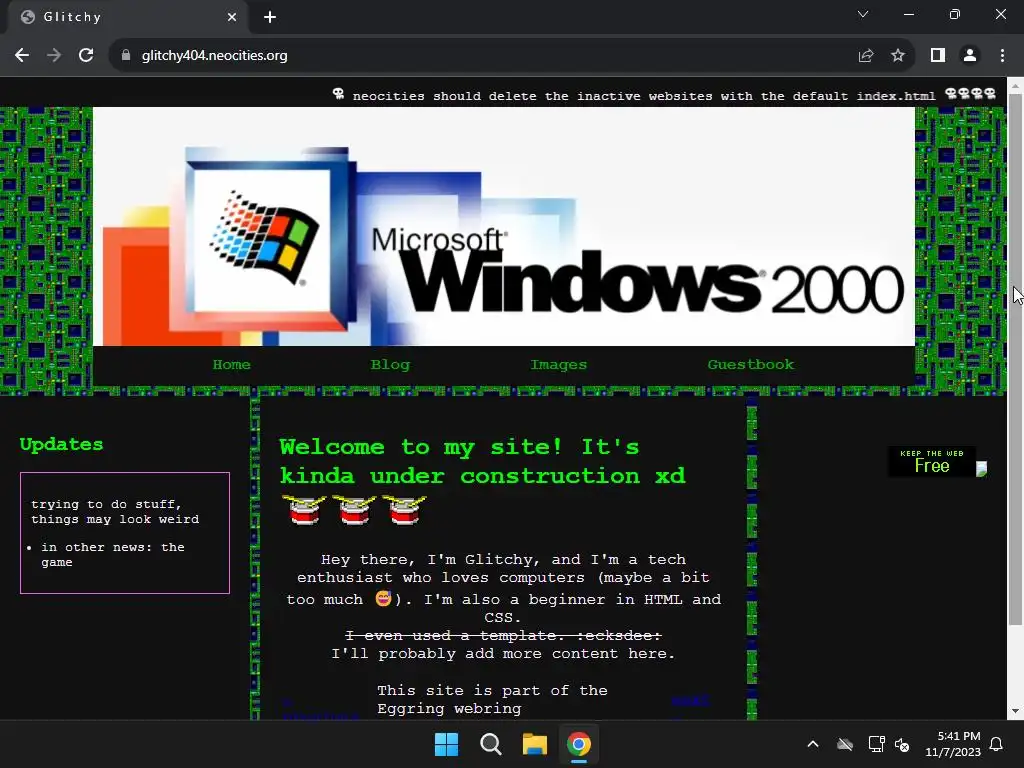The image size is (1024, 768).
Task: Click the welcome heading text
Action: 483,461
